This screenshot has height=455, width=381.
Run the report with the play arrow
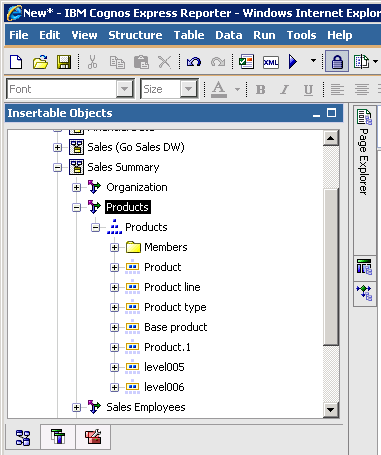click(293, 62)
